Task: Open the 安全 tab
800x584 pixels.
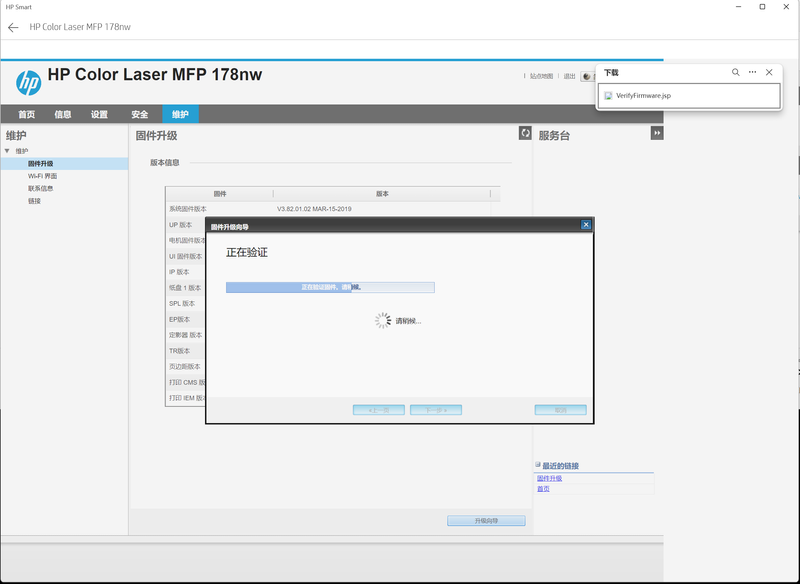Action: 139,114
